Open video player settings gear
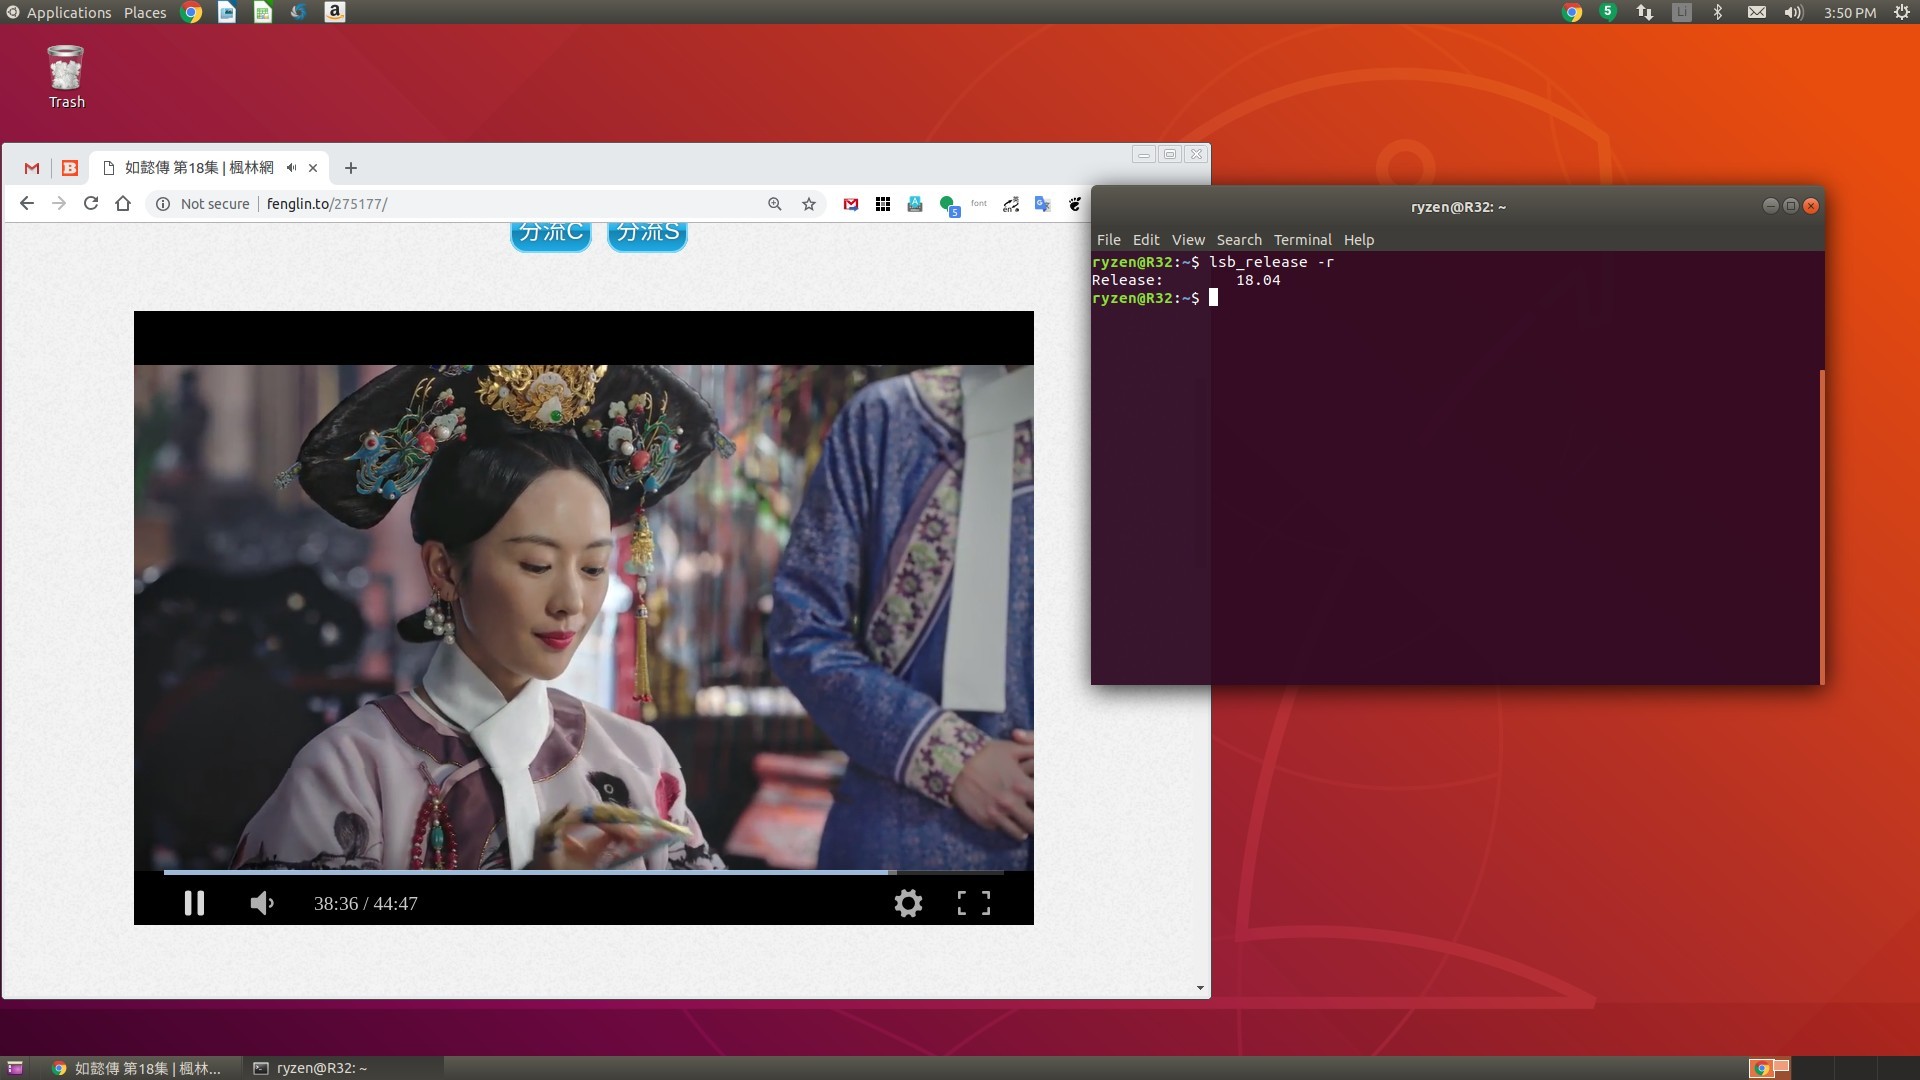Image resolution: width=1920 pixels, height=1080 pixels. [x=908, y=903]
